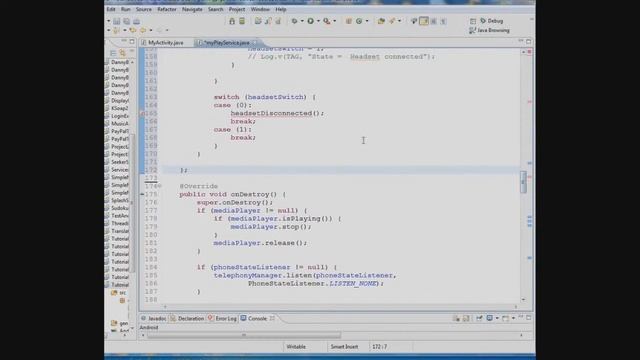Screen dimensions: 640x360
Task: Open the Package Explorer view menu
Action: click(x=132, y=52)
